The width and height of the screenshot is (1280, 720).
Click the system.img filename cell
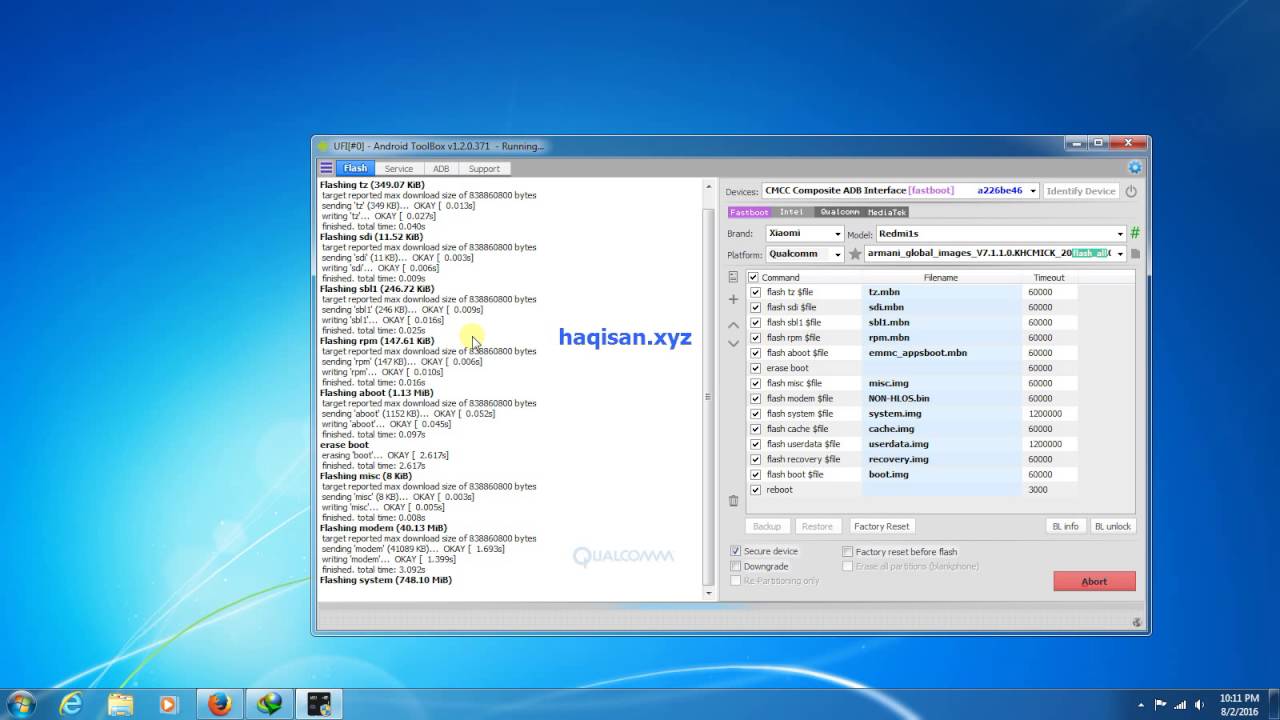(941, 414)
